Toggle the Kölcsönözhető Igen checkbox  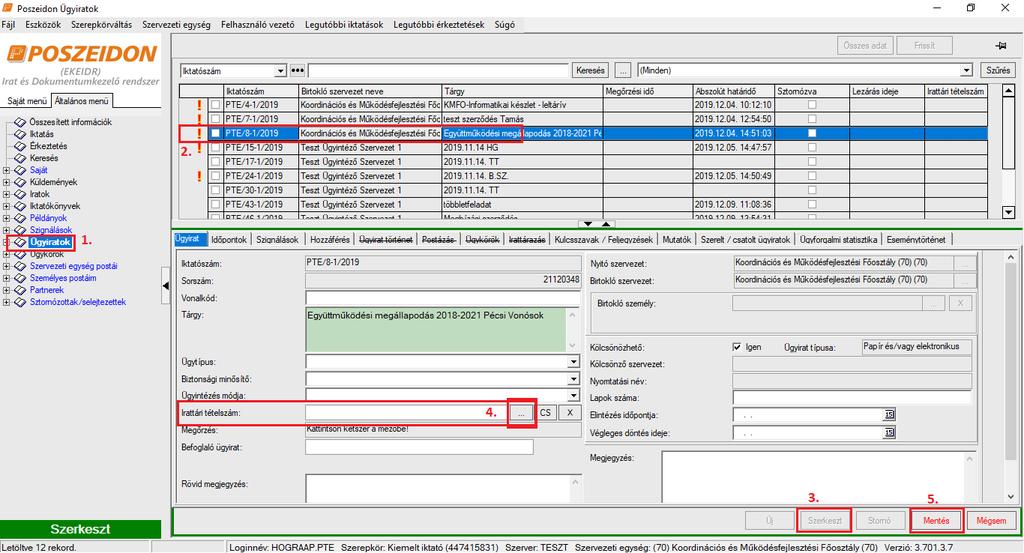click(737, 347)
